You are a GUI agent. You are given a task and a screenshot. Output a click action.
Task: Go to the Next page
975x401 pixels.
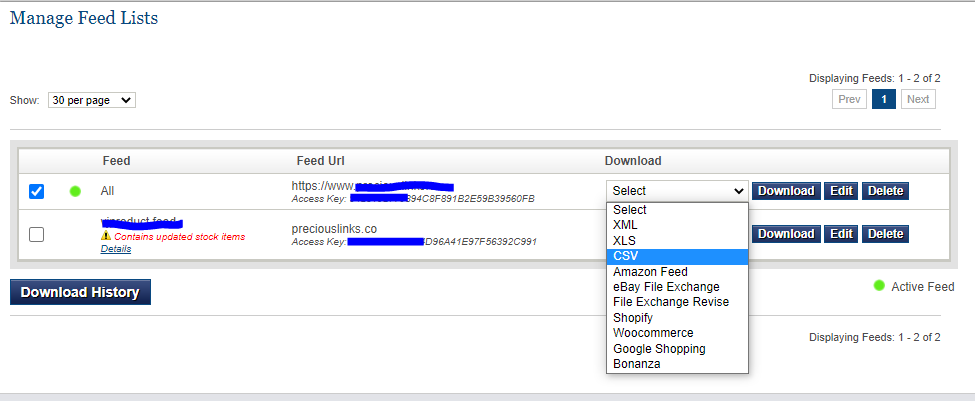pos(918,99)
